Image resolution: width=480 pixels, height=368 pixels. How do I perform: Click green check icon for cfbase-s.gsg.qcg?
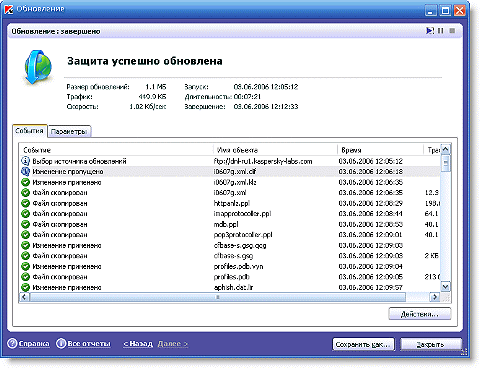pyautogui.click(x=25, y=245)
